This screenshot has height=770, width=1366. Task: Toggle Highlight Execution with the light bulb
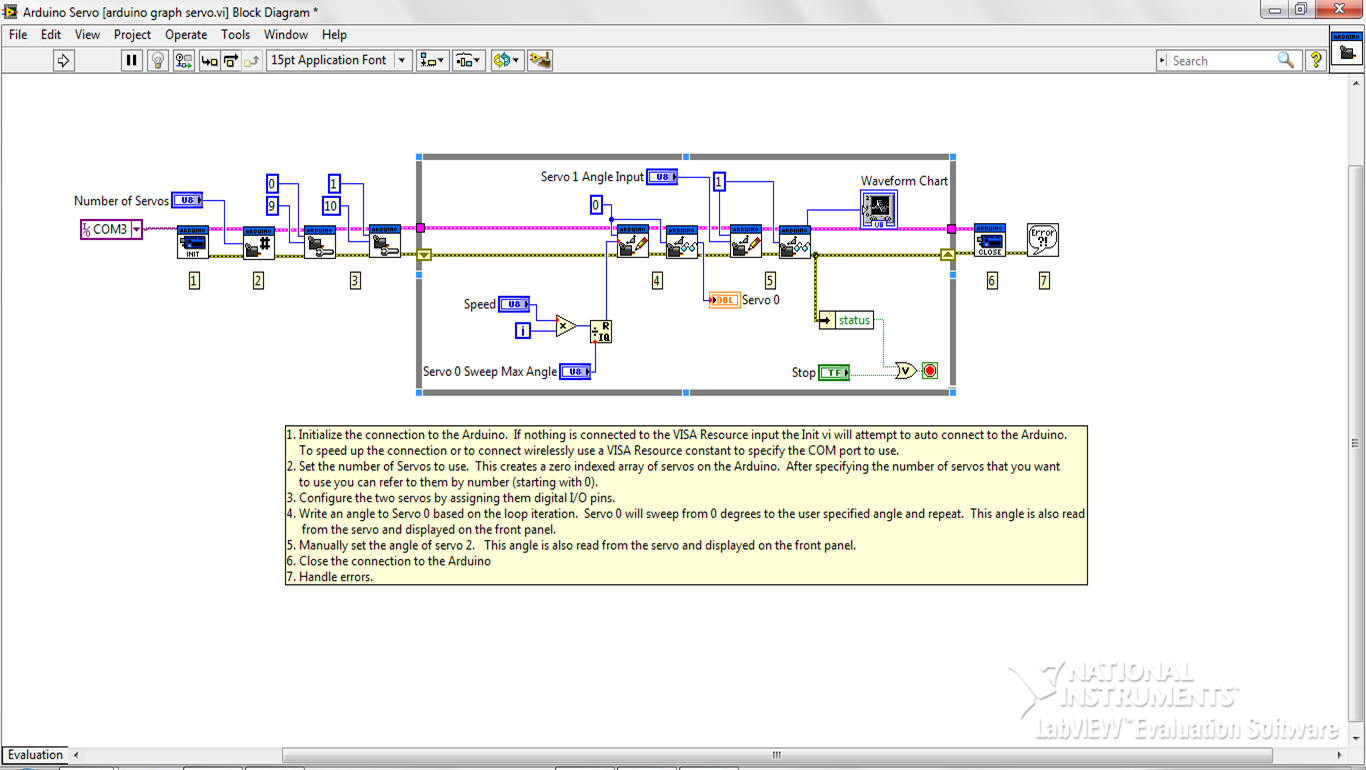tap(158, 60)
